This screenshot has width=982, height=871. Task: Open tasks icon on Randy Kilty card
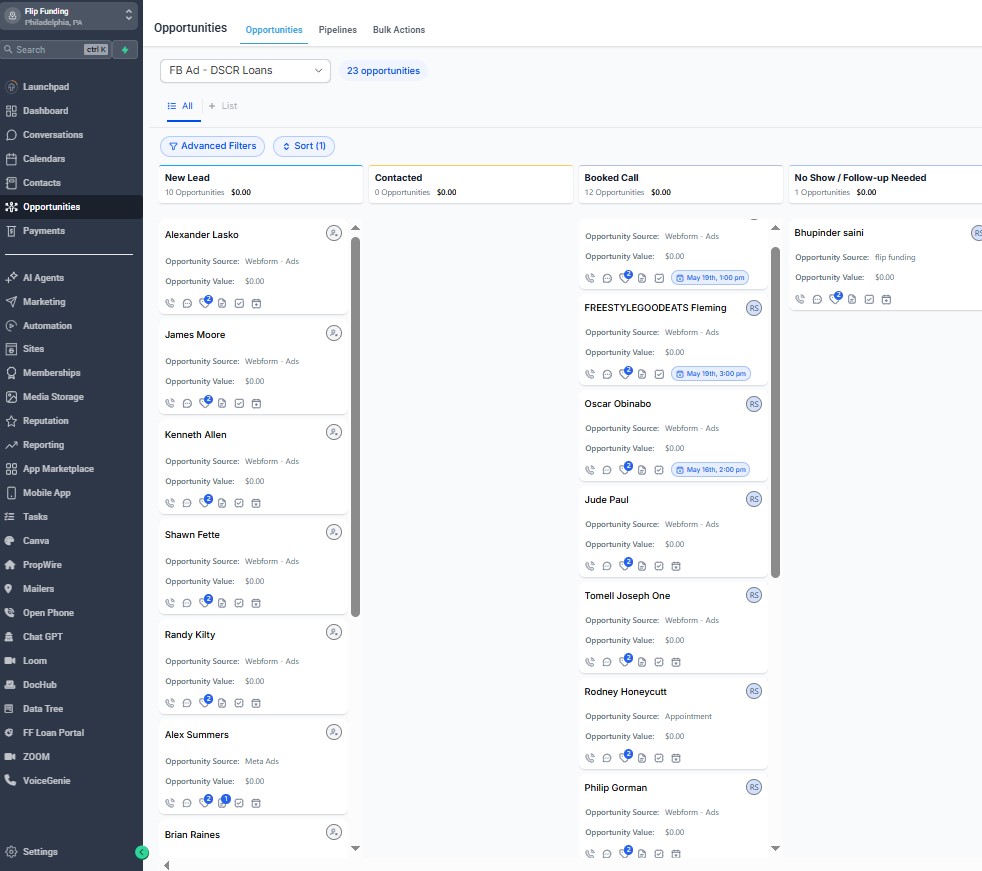[239, 703]
